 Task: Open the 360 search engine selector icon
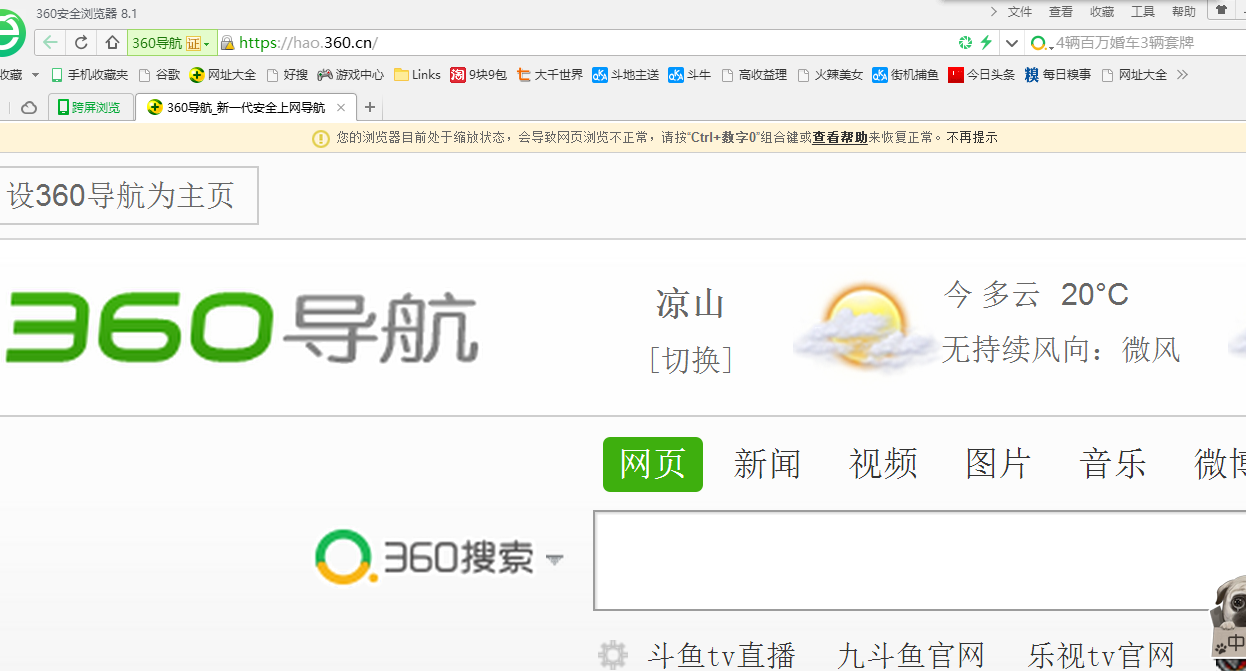[x=1042, y=43]
